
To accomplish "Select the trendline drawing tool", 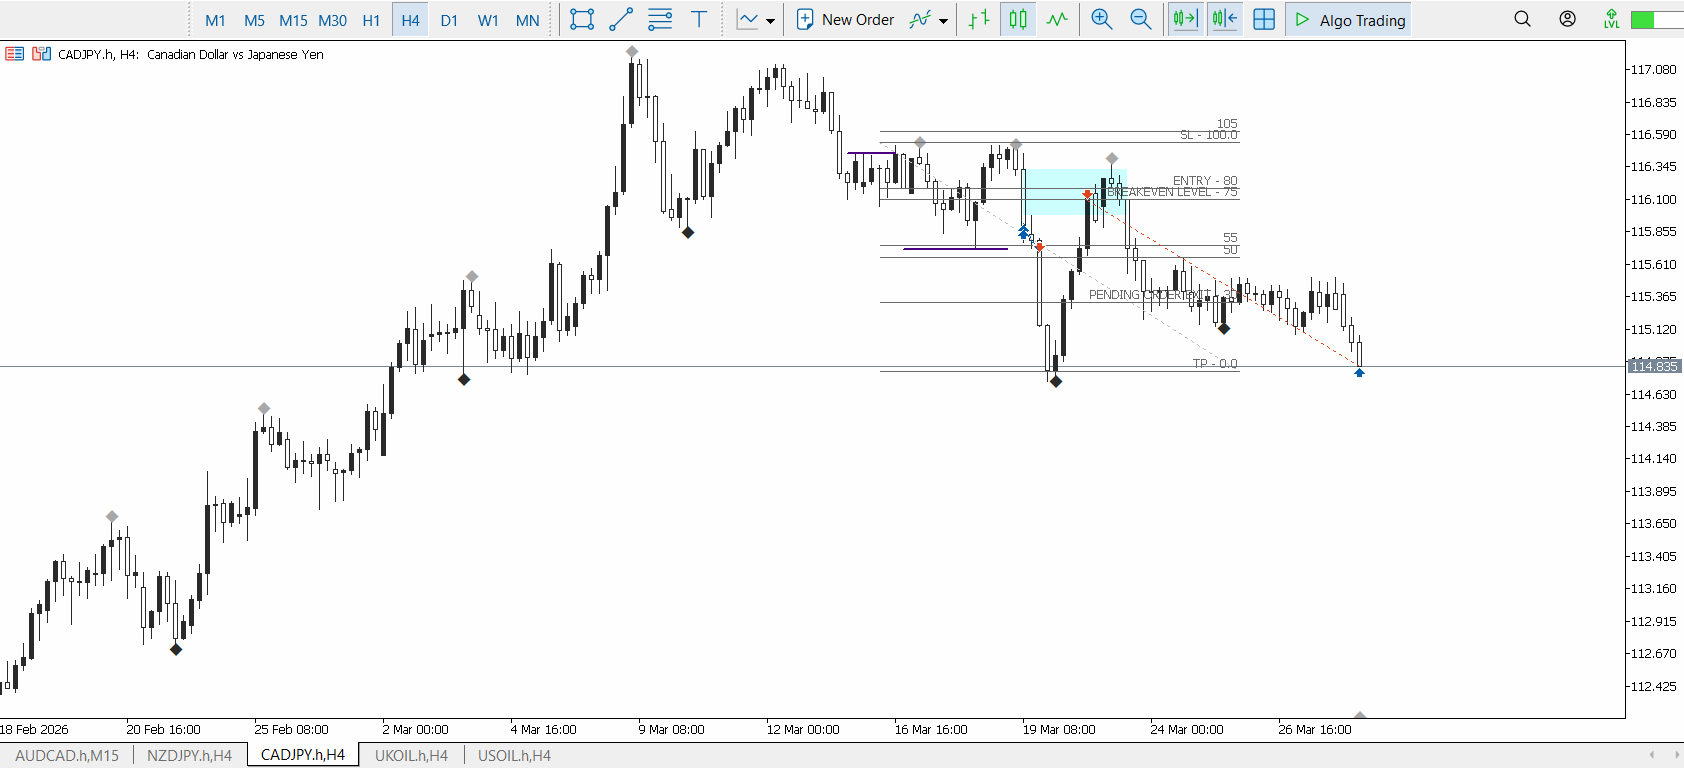I will point(621,20).
